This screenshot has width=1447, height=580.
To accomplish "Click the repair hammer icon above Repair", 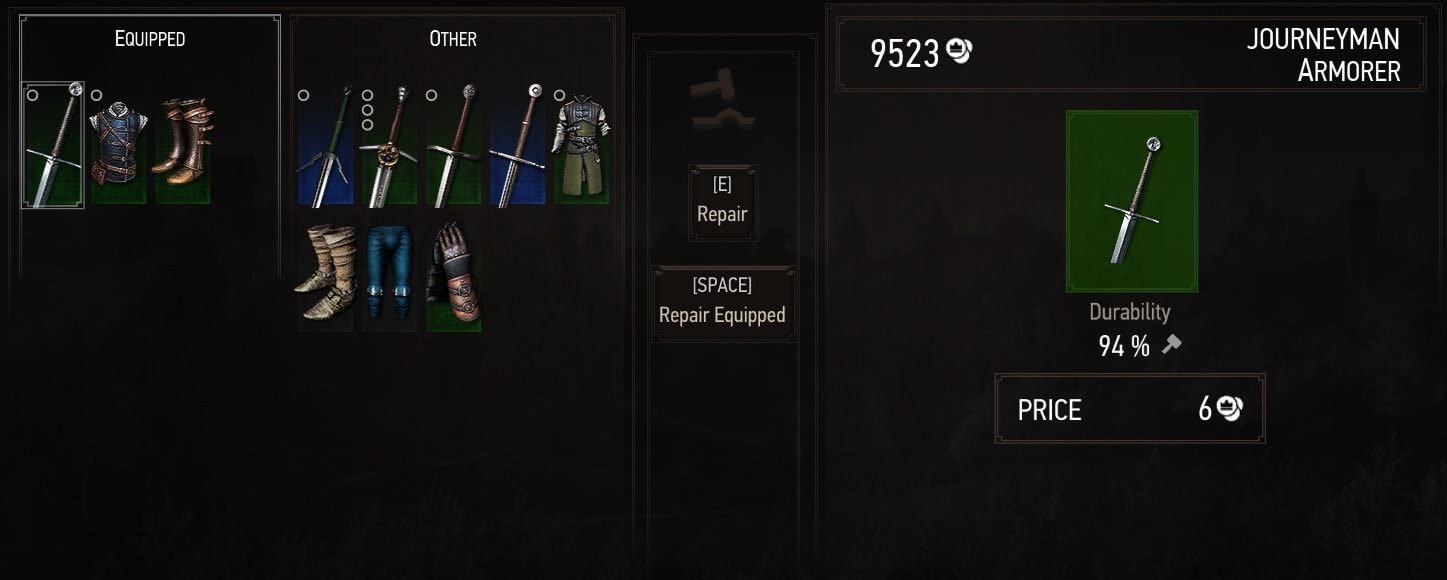I will [722, 101].
